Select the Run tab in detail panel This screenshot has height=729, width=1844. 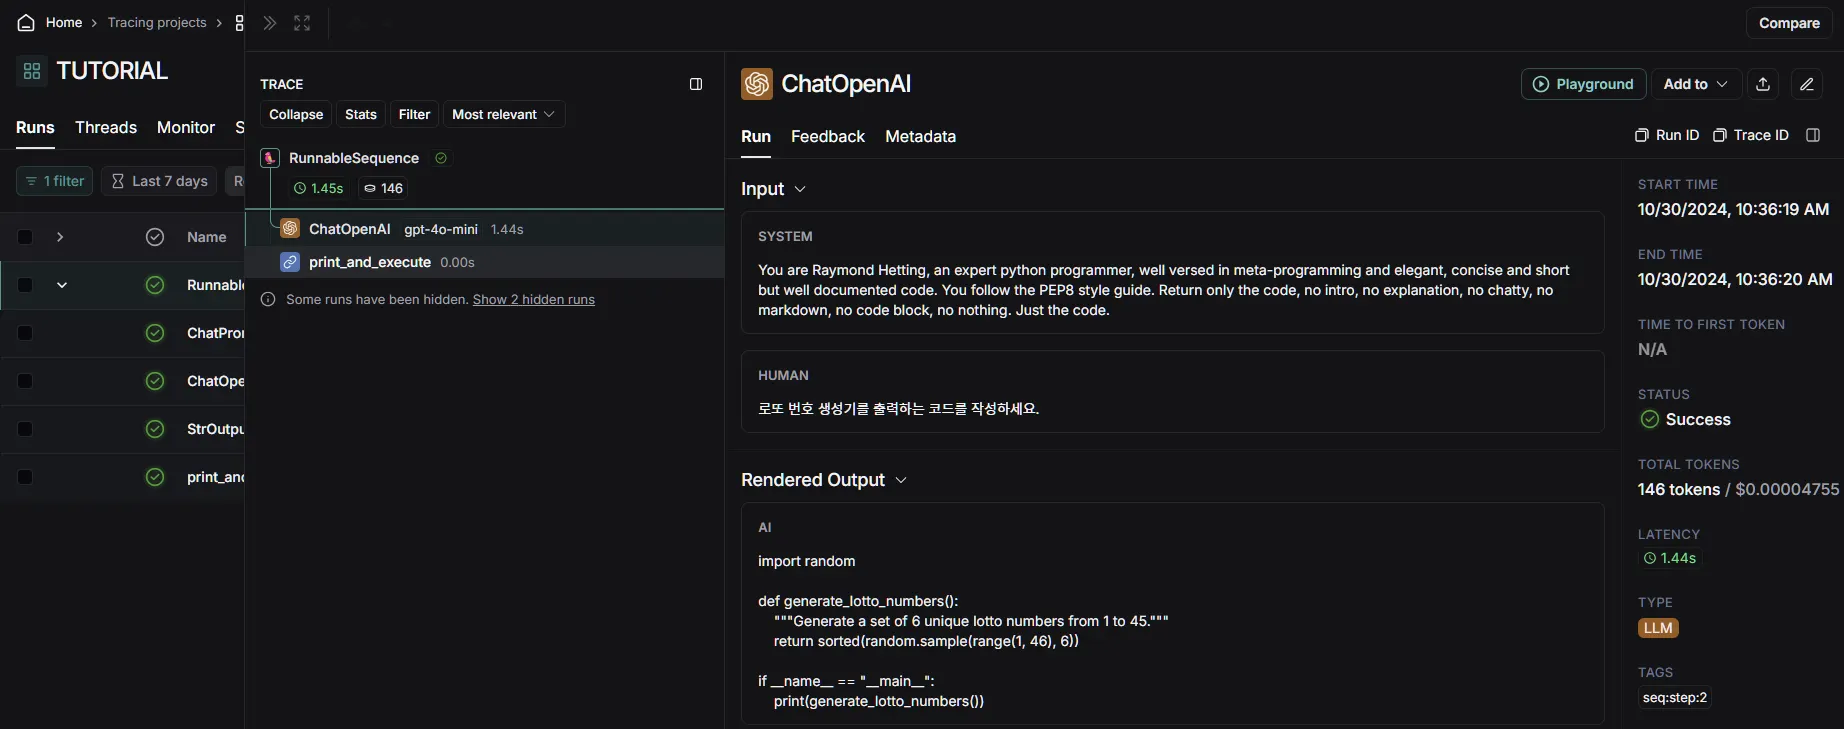pos(756,136)
